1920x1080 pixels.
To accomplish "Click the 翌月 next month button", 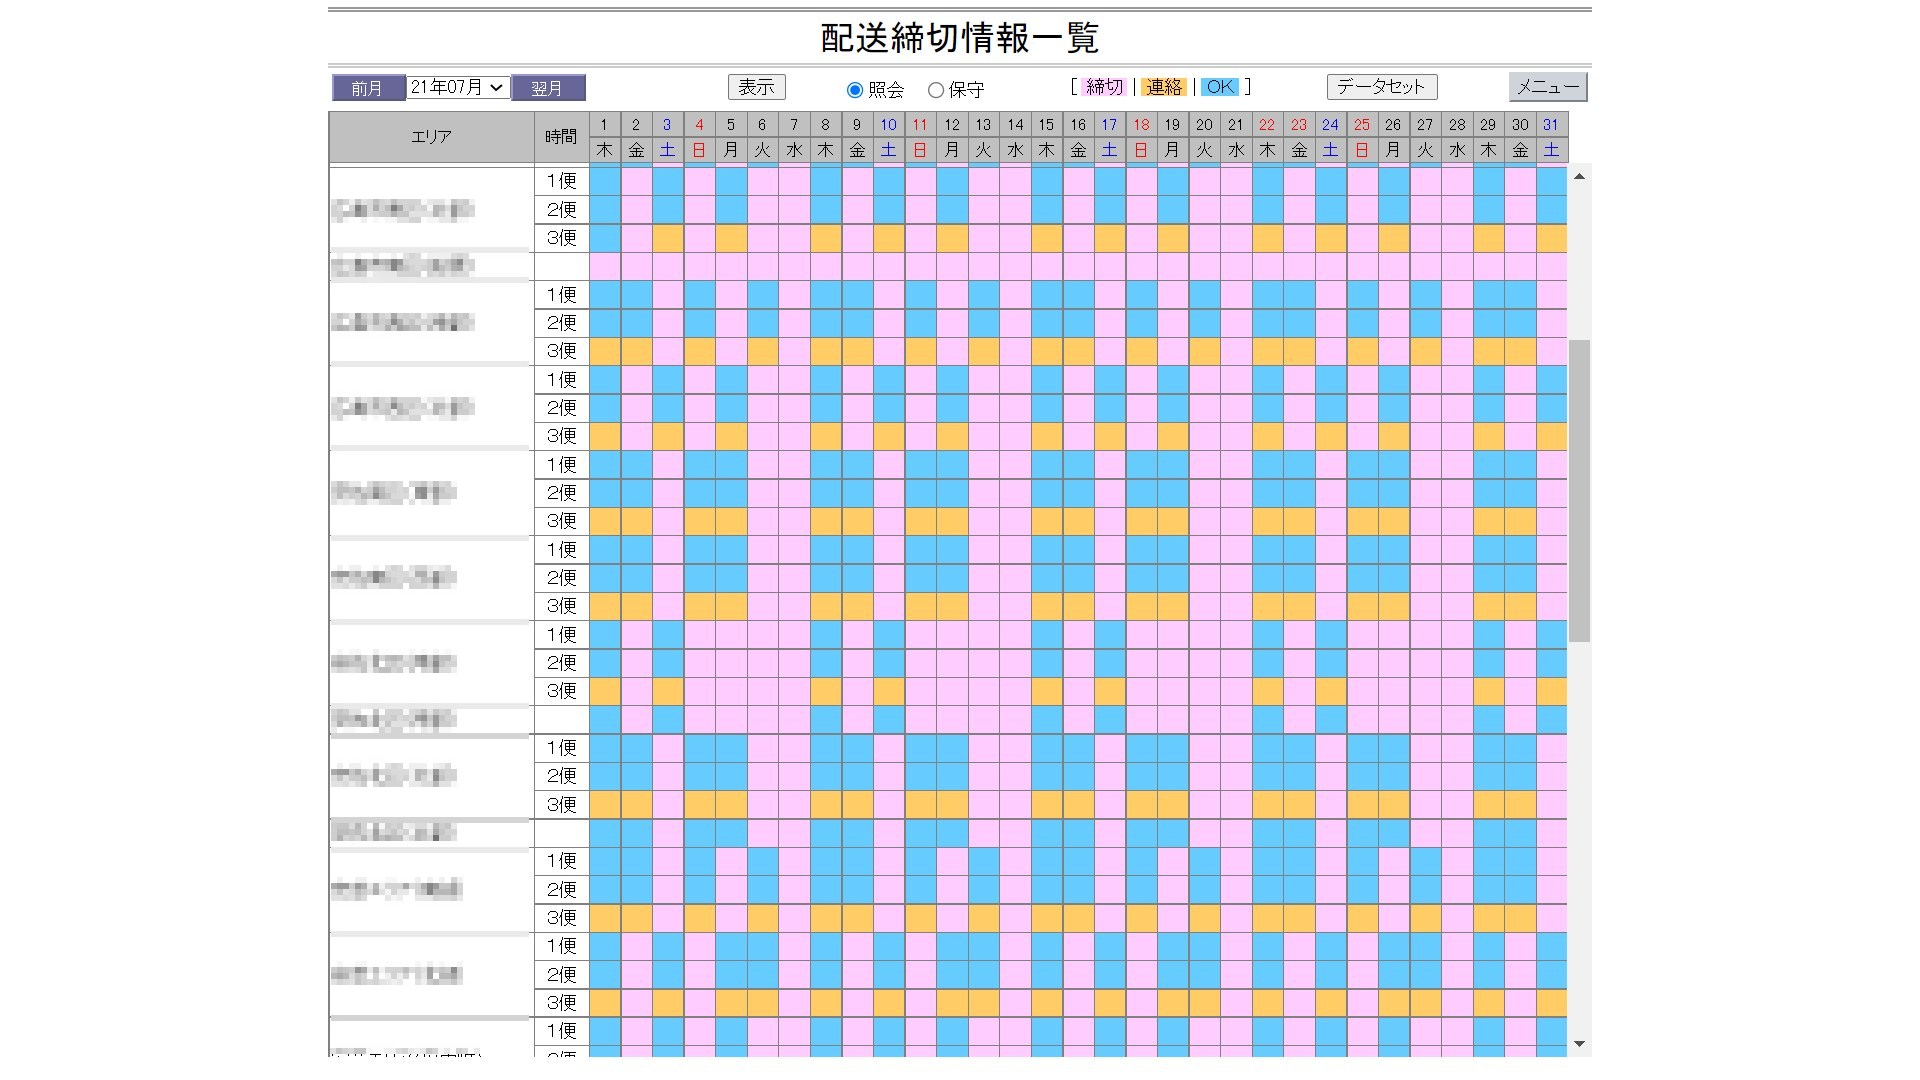I will point(548,88).
